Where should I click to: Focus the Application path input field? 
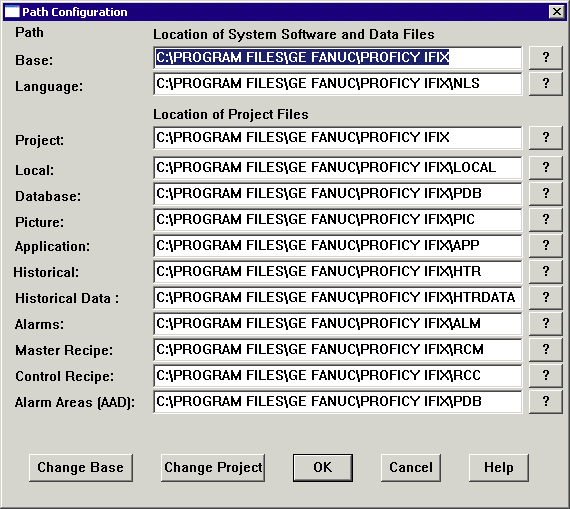coord(338,245)
